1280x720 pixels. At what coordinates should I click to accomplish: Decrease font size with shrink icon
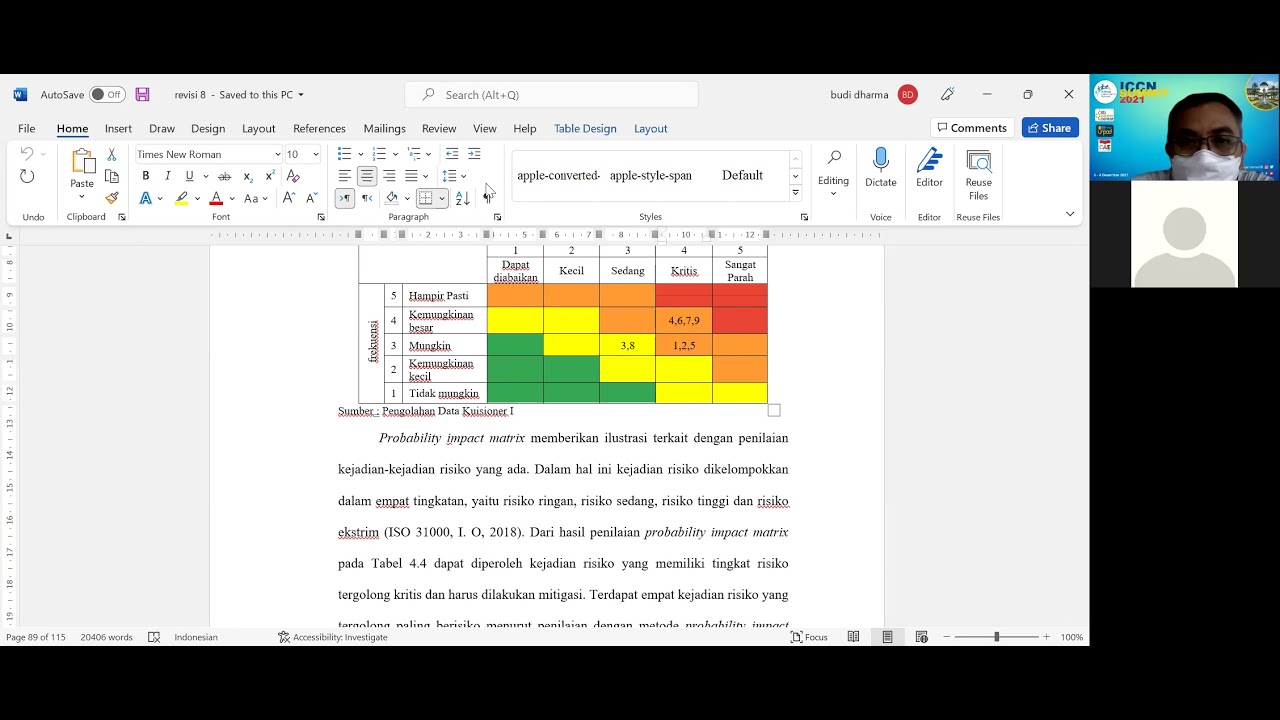coord(312,198)
